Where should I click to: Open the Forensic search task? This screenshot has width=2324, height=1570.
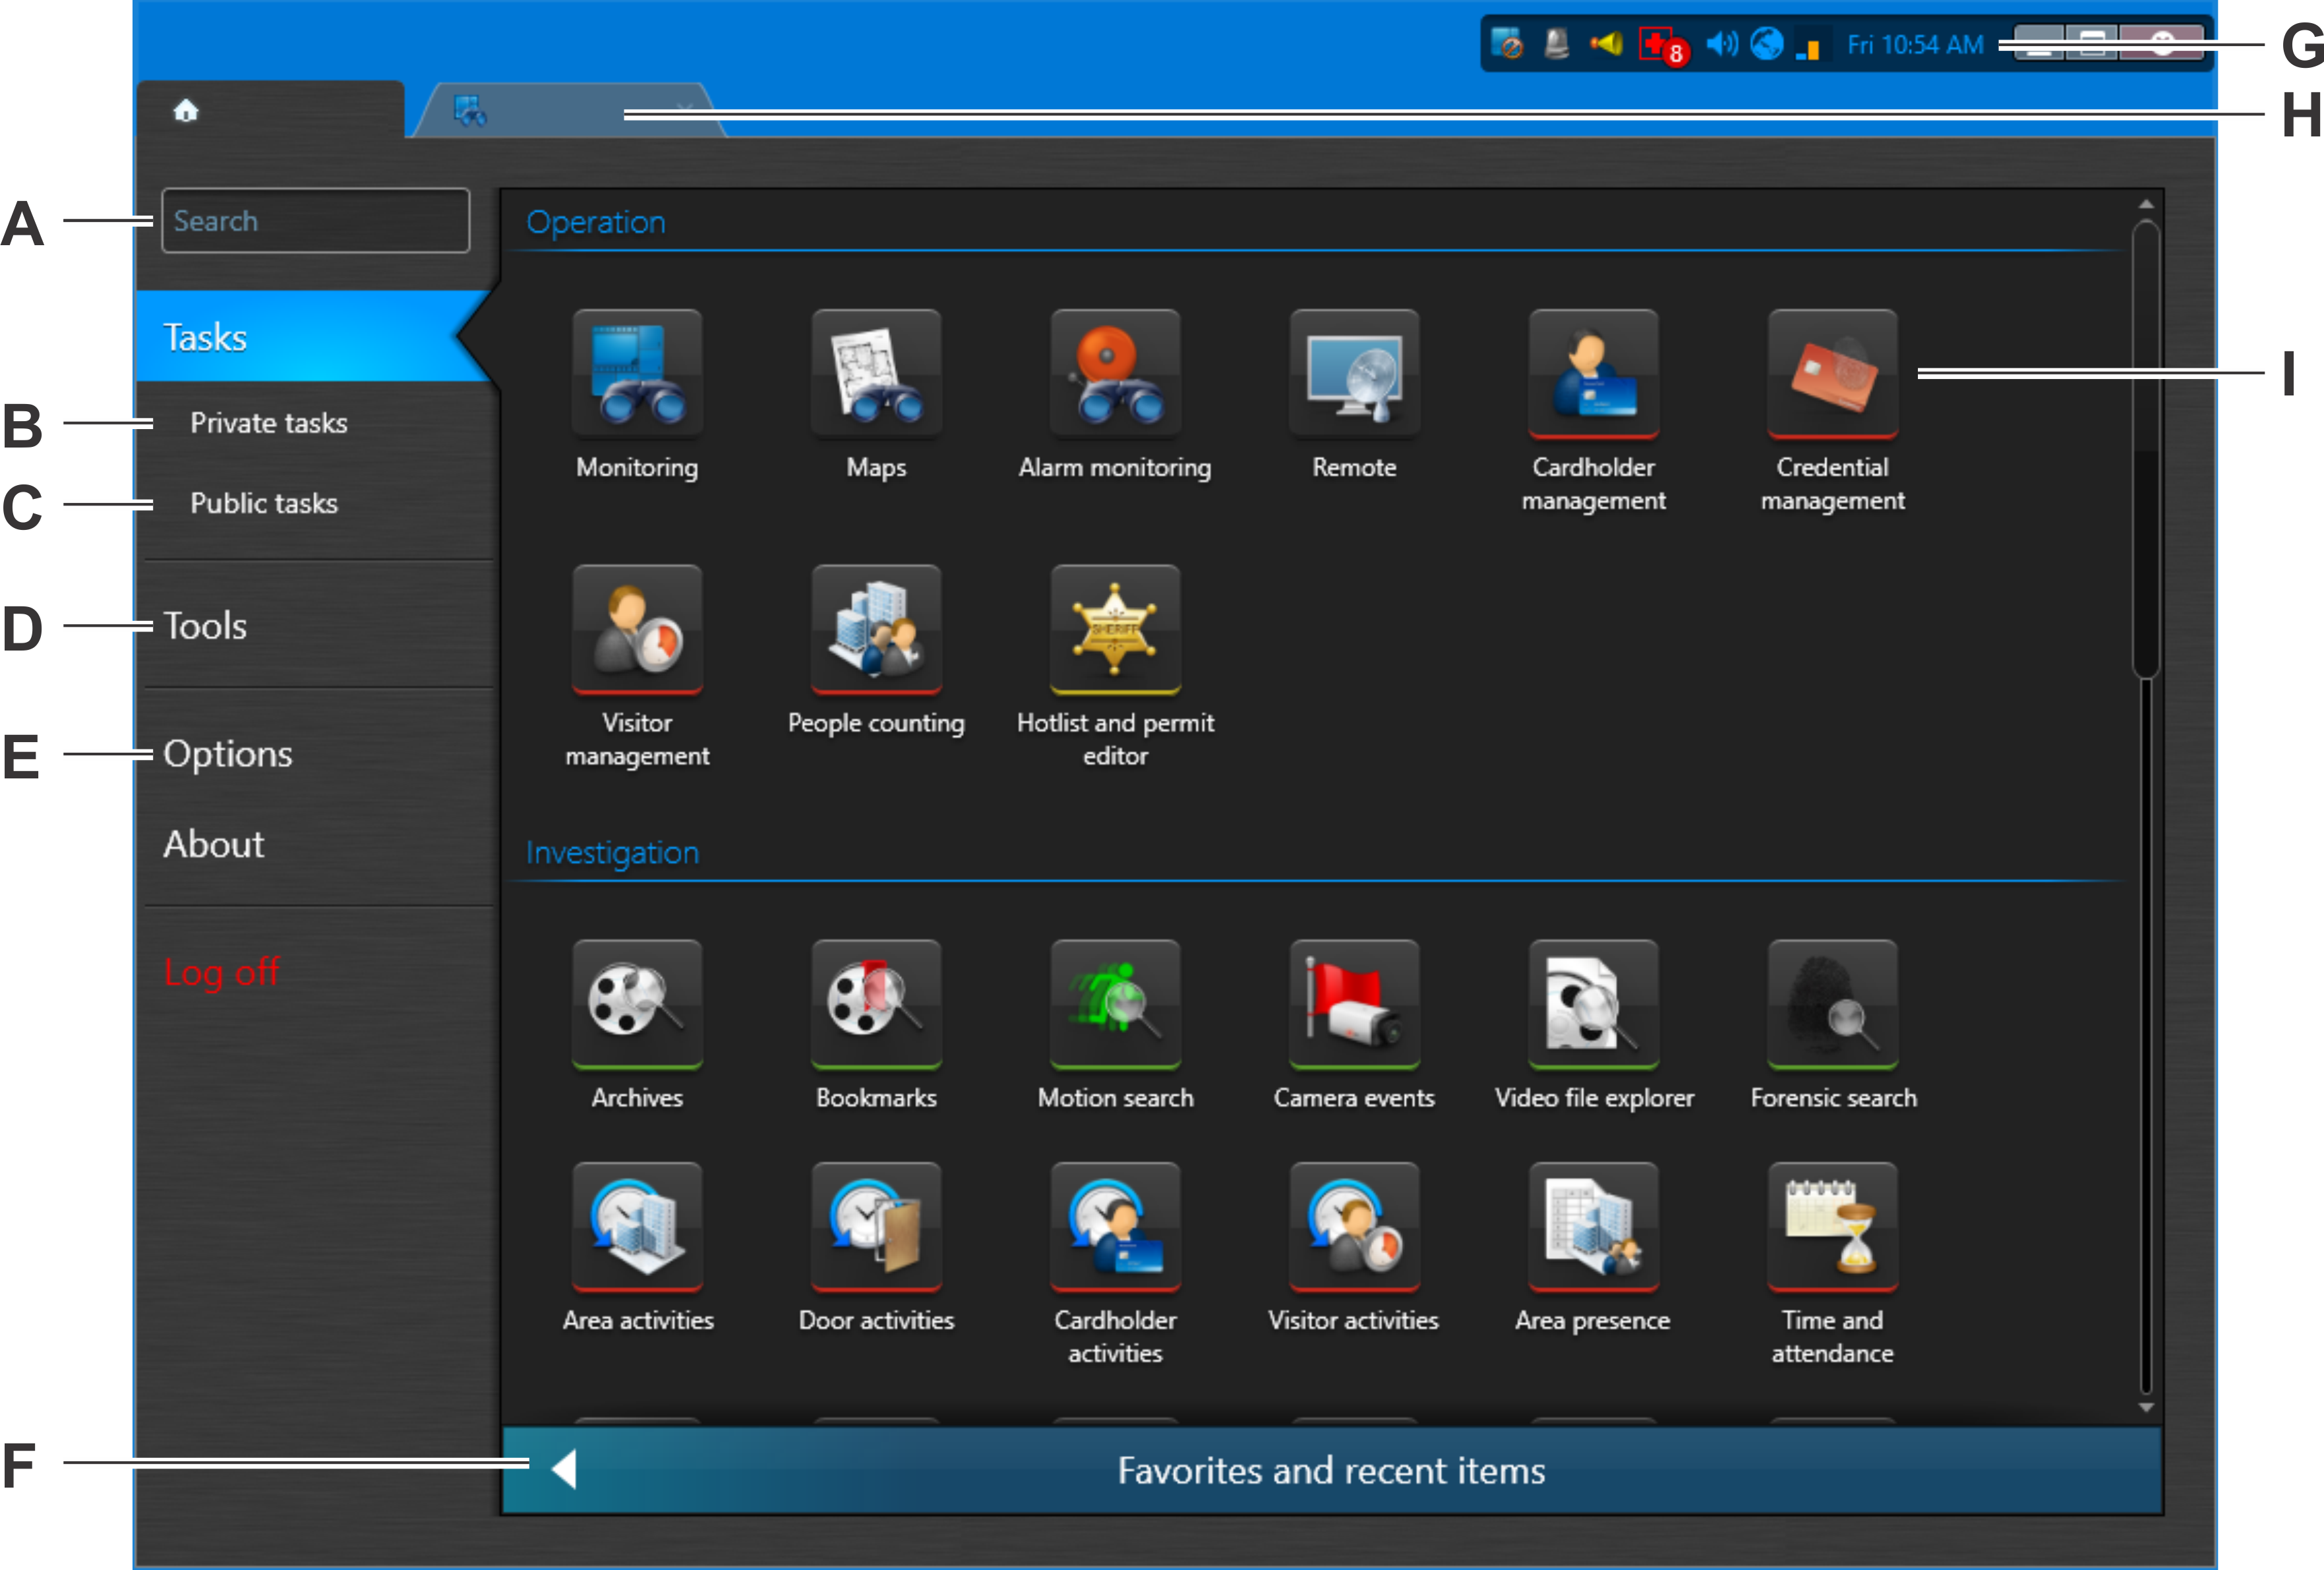click(x=1832, y=1005)
